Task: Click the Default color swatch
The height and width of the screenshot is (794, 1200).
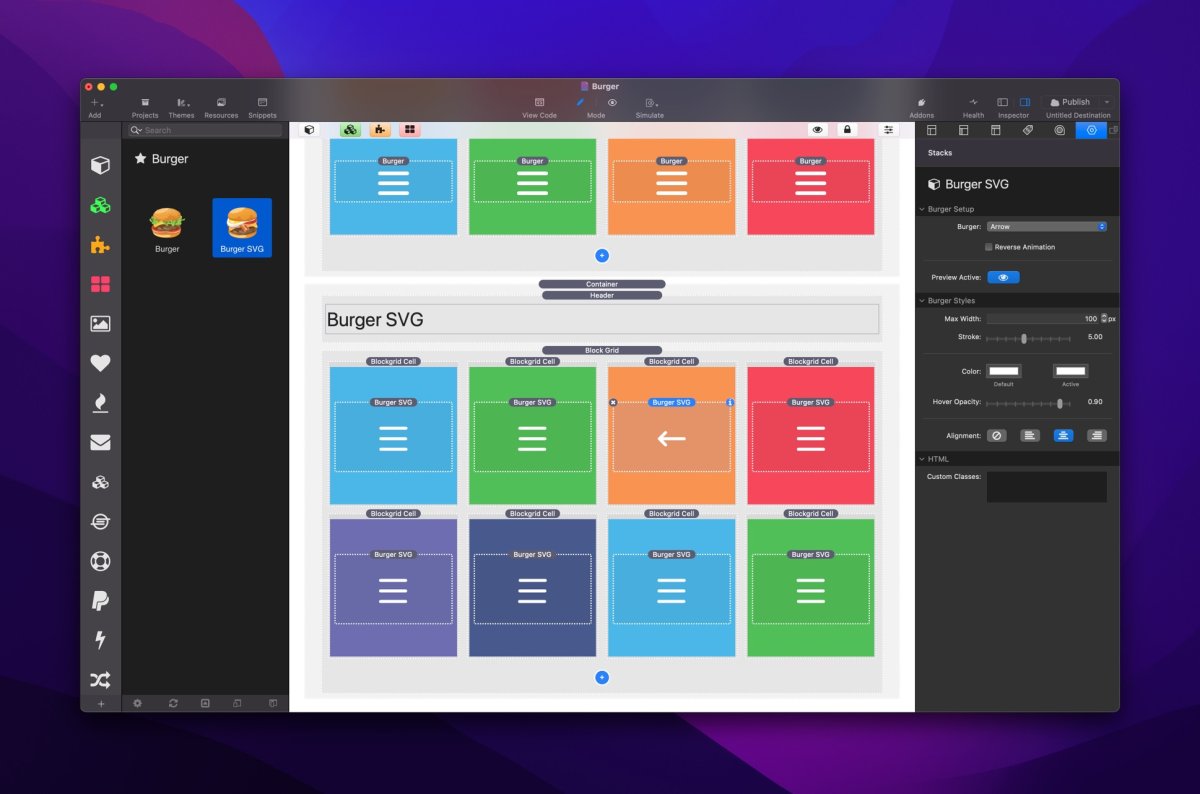Action: pos(1003,371)
